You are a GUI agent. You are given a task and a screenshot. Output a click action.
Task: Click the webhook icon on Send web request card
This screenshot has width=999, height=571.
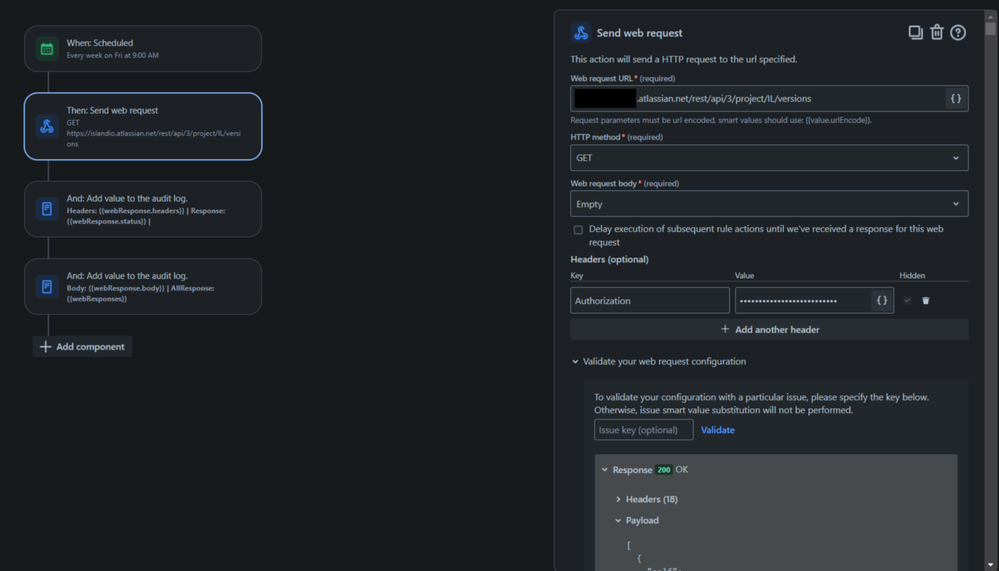click(x=47, y=126)
